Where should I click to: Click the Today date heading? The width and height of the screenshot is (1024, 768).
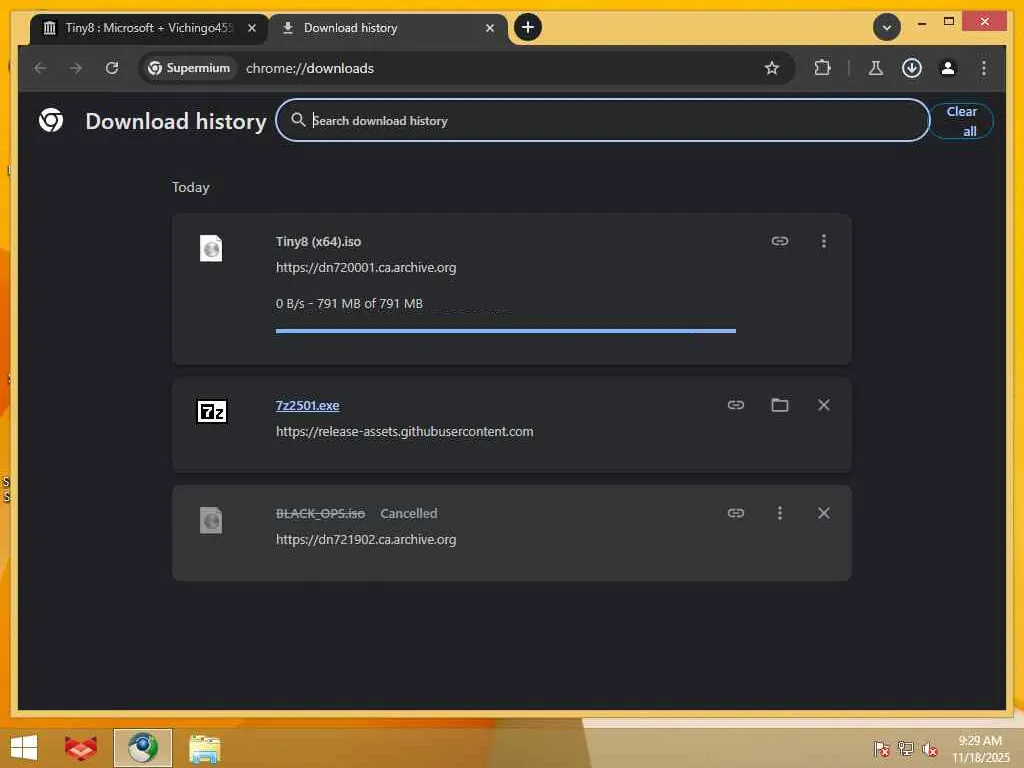[x=191, y=187]
